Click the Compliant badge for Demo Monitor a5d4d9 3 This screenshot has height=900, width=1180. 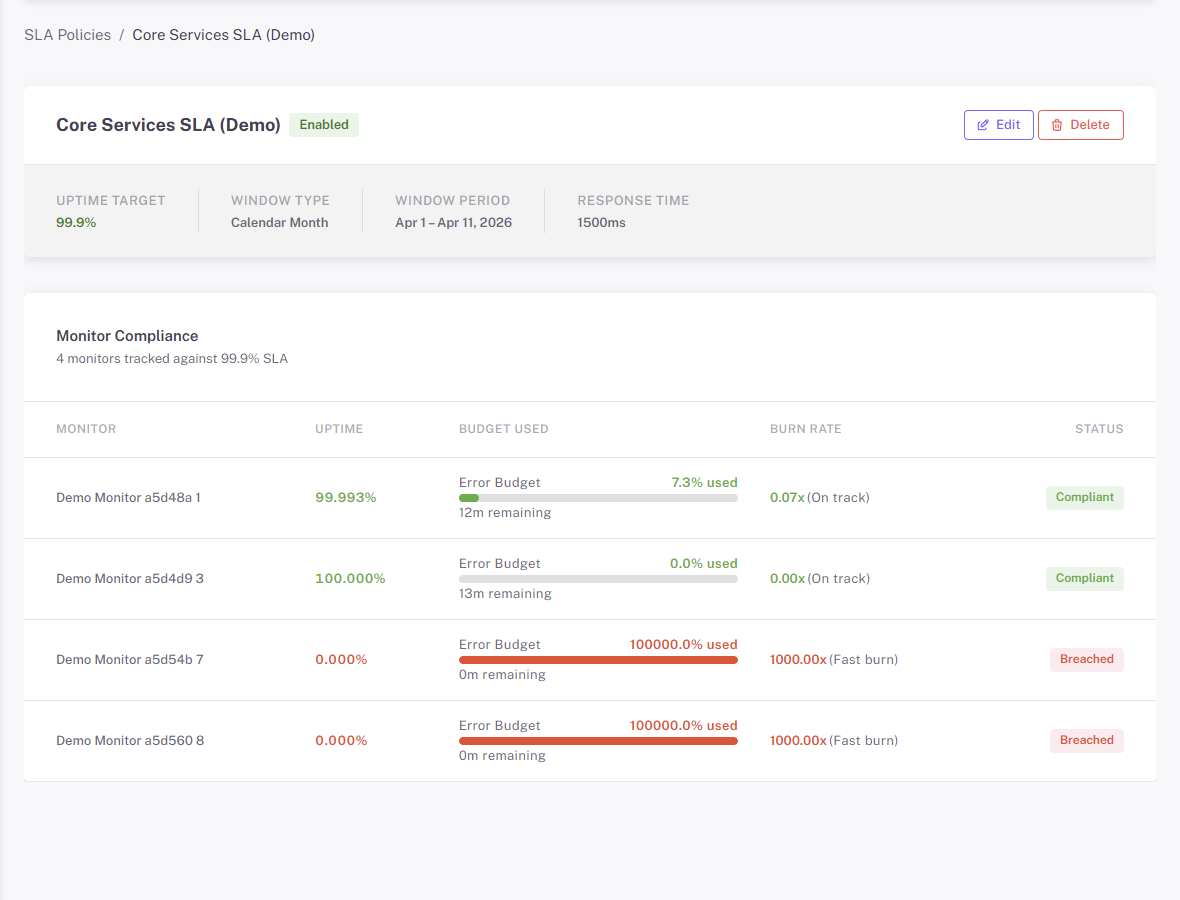1084,578
